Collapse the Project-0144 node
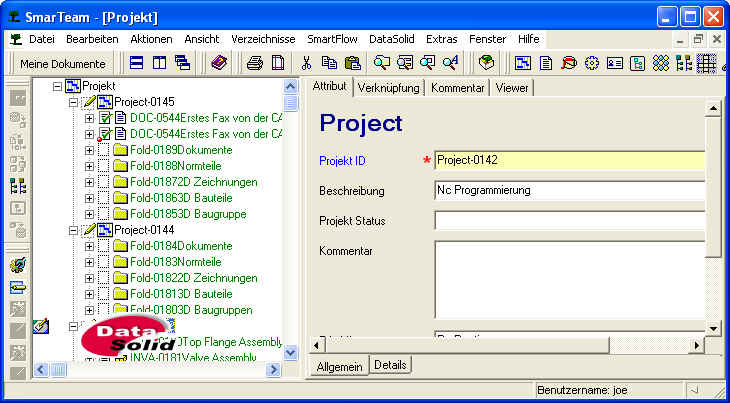This screenshot has height=403, width=730. (x=73, y=230)
